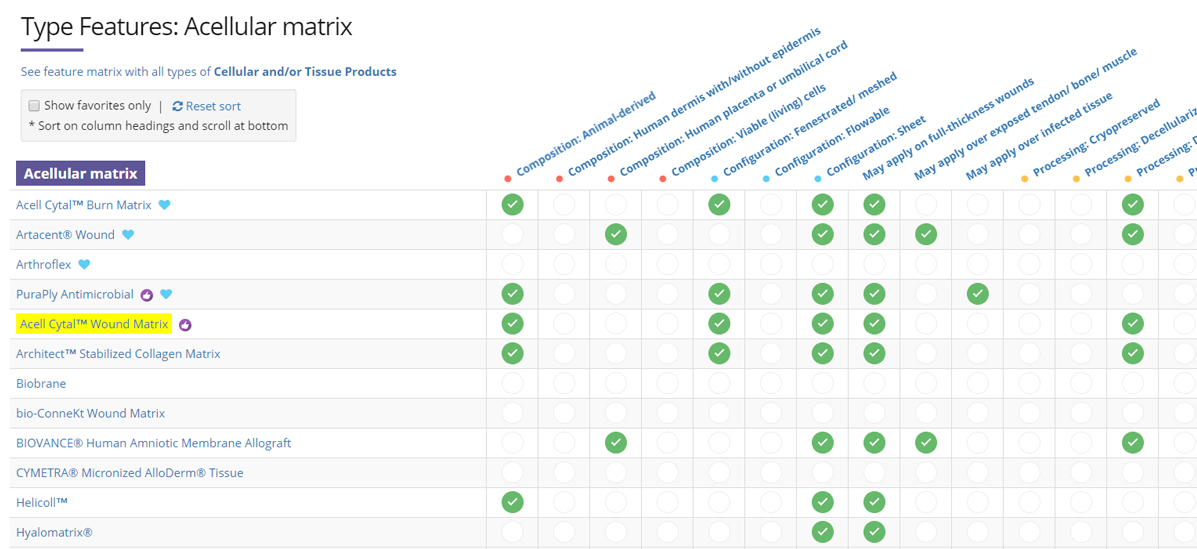Image resolution: width=1197 pixels, height=549 pixels.
Task: Open the Biobrane product link
Action: click(x=41, y=383)
